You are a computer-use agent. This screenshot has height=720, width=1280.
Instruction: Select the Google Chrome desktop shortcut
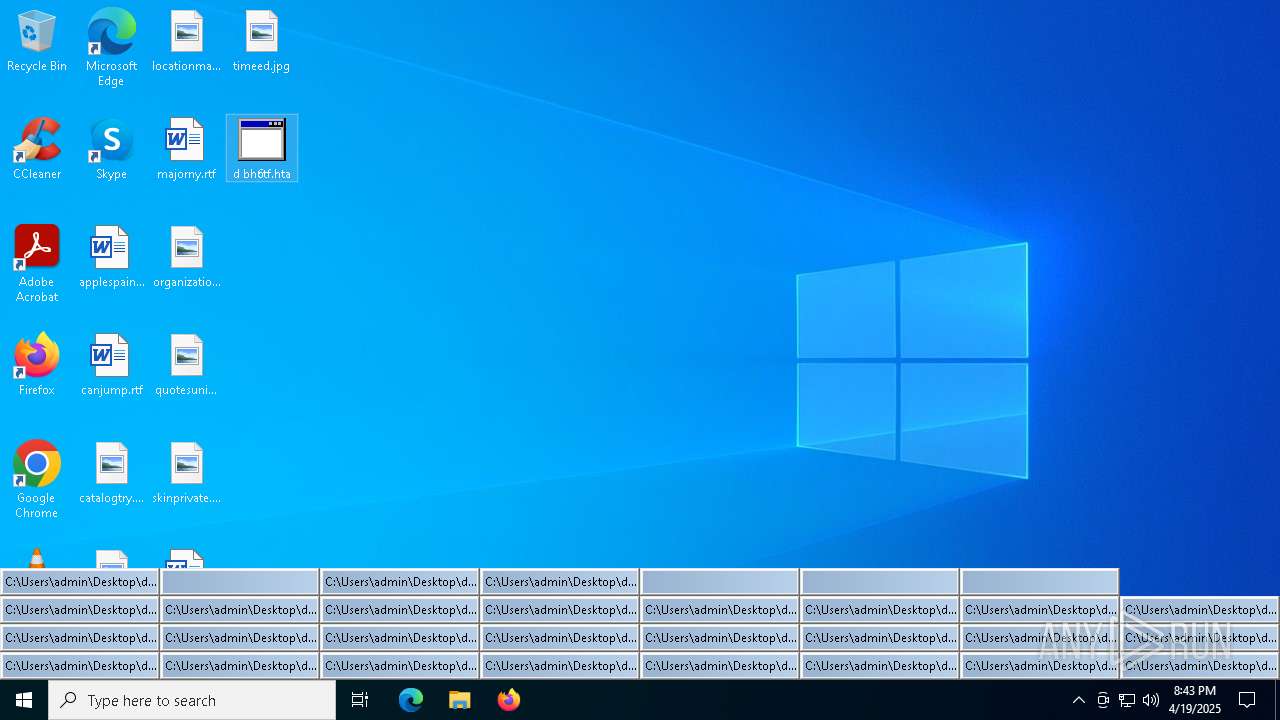(x=37, y=480)
